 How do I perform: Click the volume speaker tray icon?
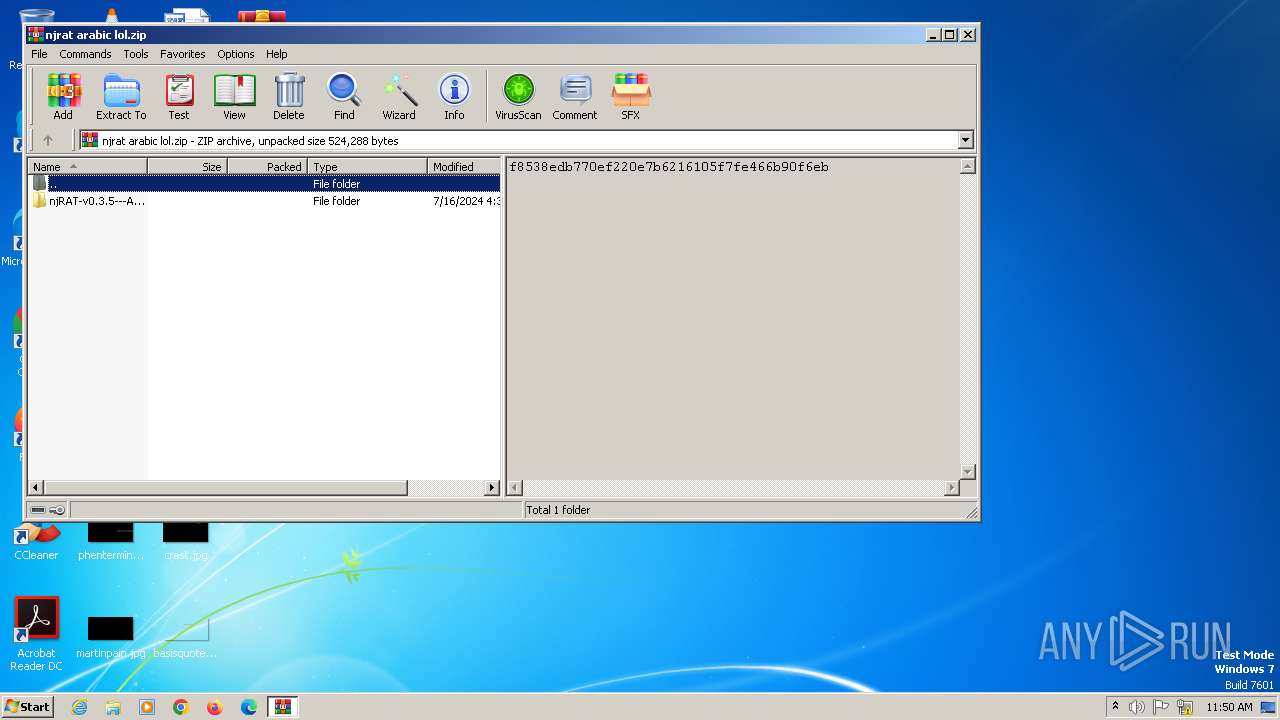[1137, 707]
